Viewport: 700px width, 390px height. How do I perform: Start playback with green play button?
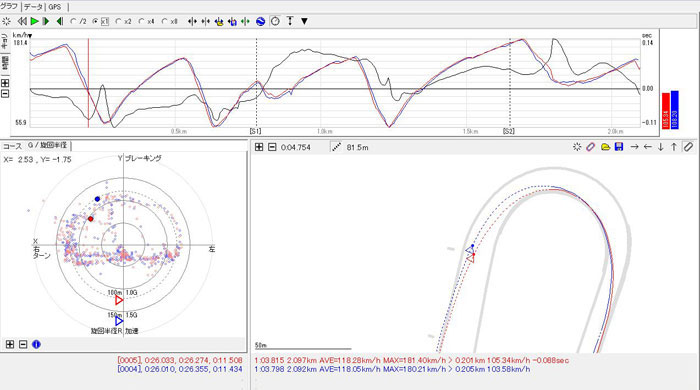[x=34, y=21]
